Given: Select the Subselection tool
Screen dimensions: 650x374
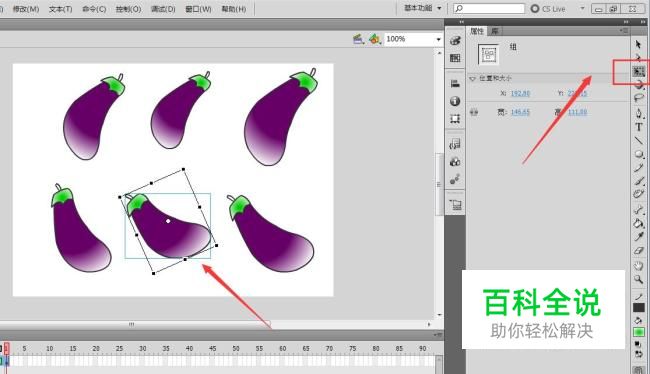Looking at the screenshot, I should [x=638, y=58].
